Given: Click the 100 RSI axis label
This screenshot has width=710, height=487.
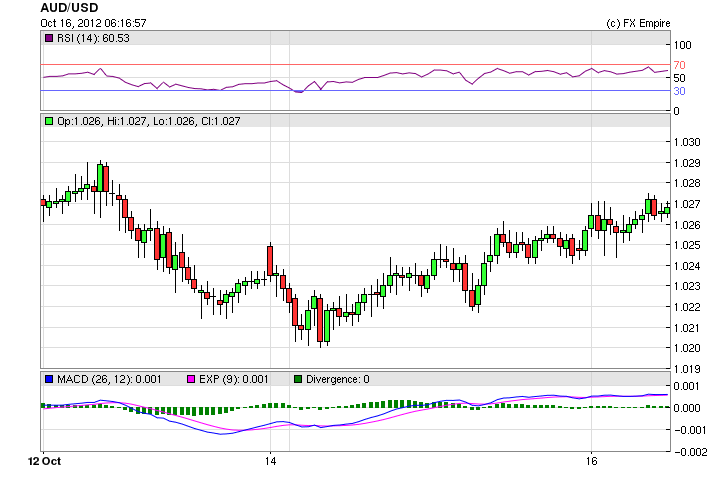Looking at the screenshot, I should 682,45.
